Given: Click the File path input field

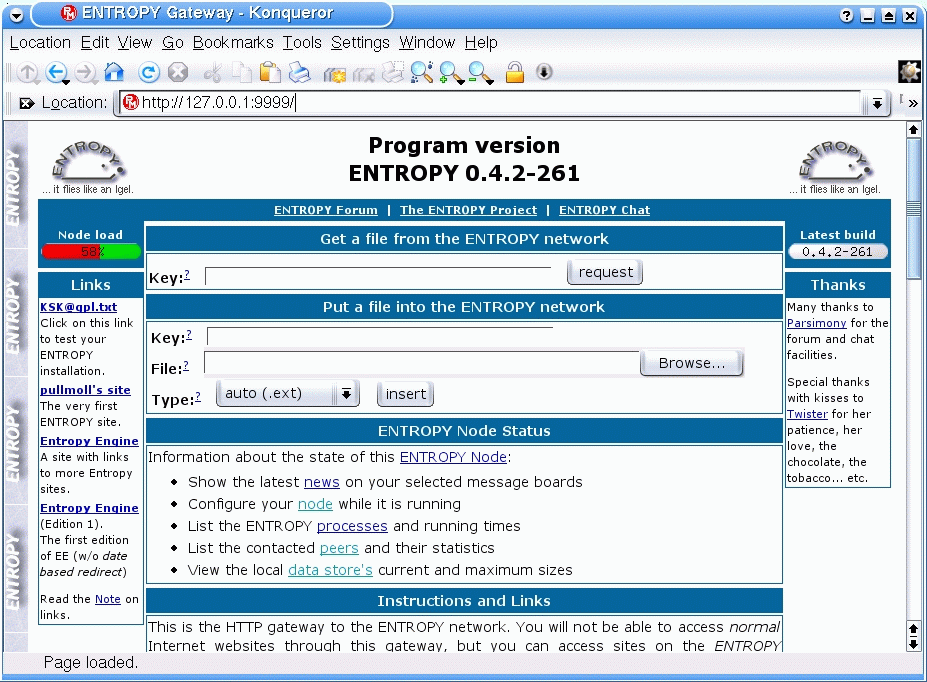Looking at the screenshot, I should point(422,363).
